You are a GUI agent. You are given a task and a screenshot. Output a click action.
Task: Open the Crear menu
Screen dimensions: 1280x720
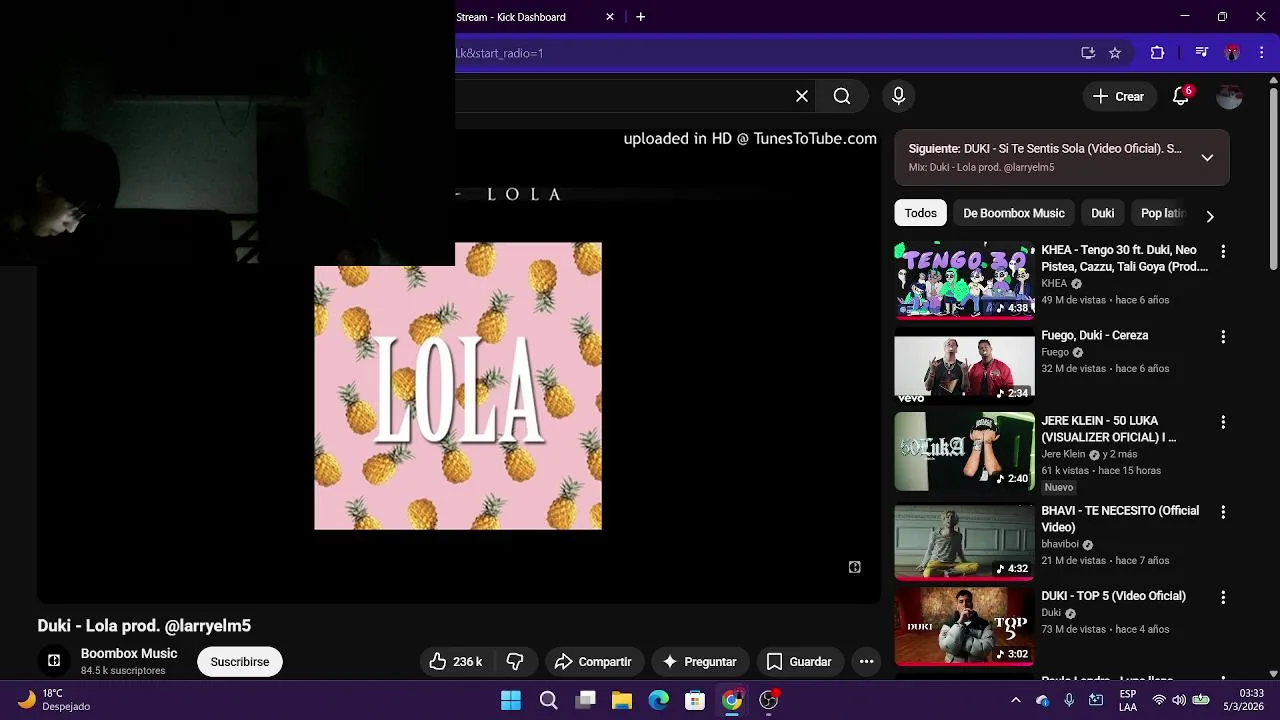pyautogui.click(x=1119, y=96)
